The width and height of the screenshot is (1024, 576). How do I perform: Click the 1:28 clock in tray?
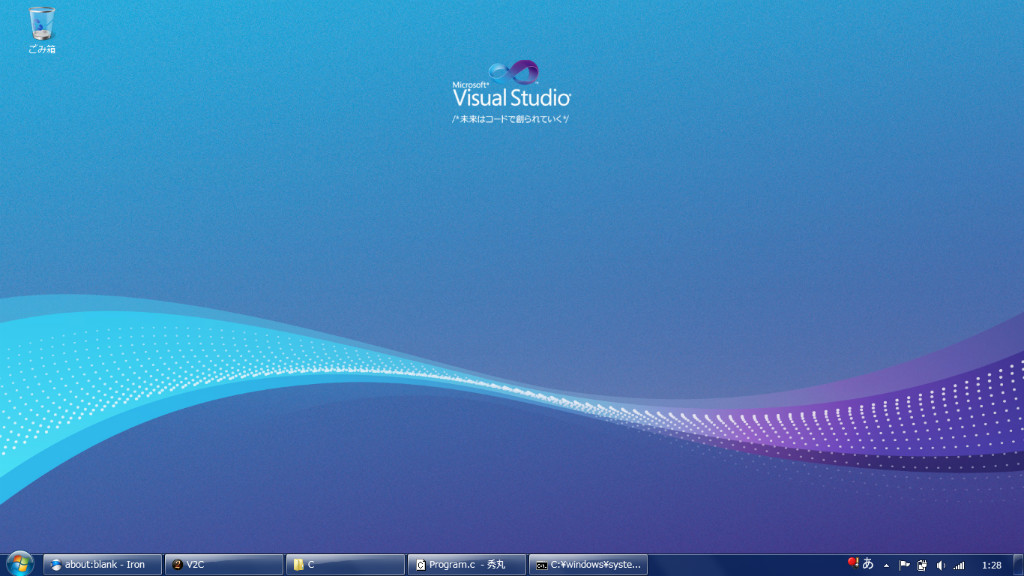[x=991, y=566]
